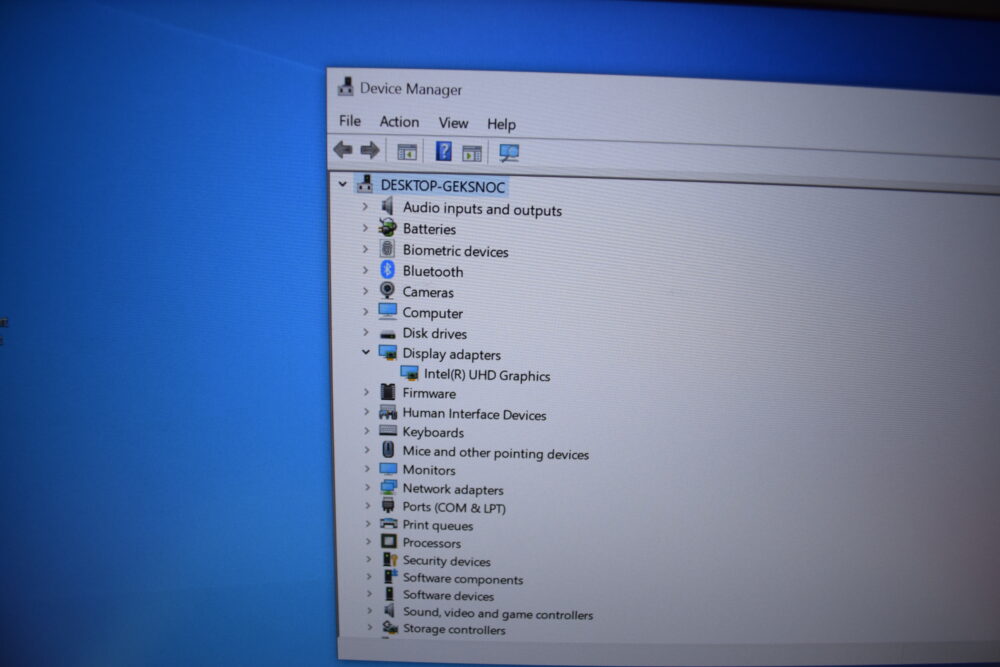Click the Bluetooth category icon
Screen dimensions: 1000x667
click(387, 270)
